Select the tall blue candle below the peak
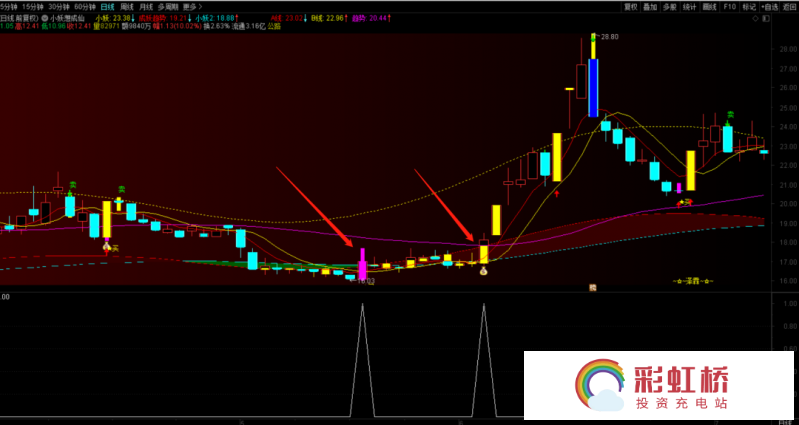Screen dimensions: 799x425 point(593,88)
